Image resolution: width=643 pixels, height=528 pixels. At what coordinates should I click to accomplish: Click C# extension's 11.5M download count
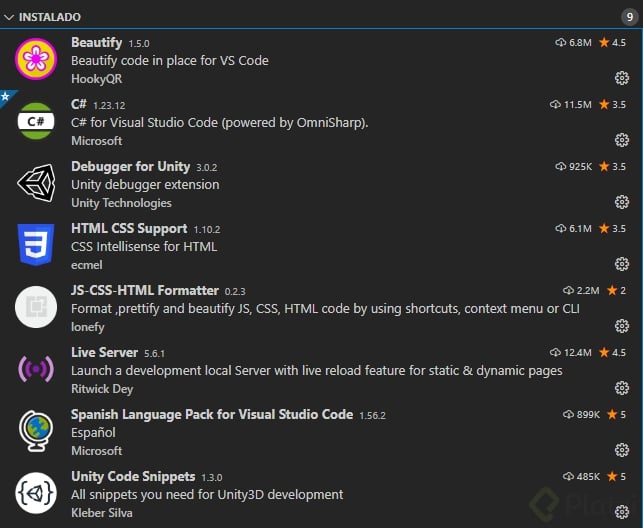pyautogui.click(x=570, y=105)
